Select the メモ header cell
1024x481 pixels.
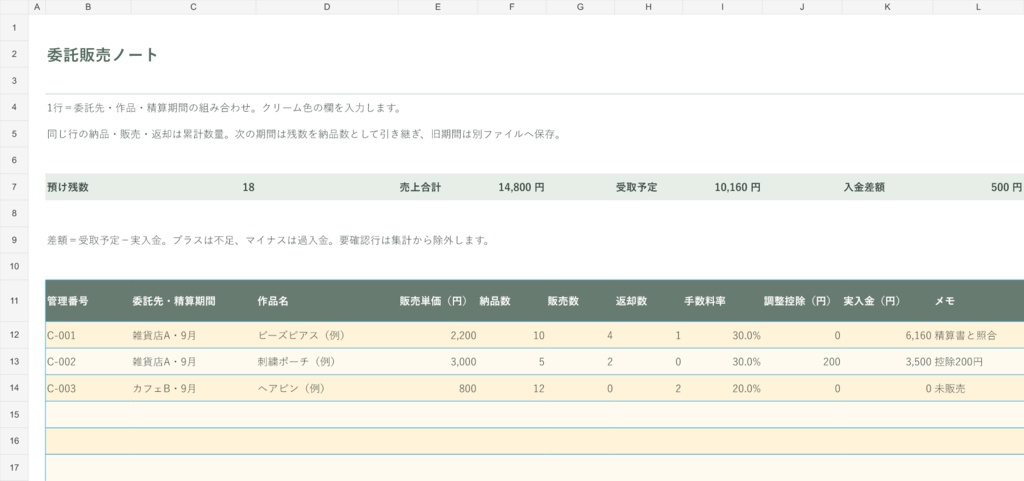(x=978, y=301)
